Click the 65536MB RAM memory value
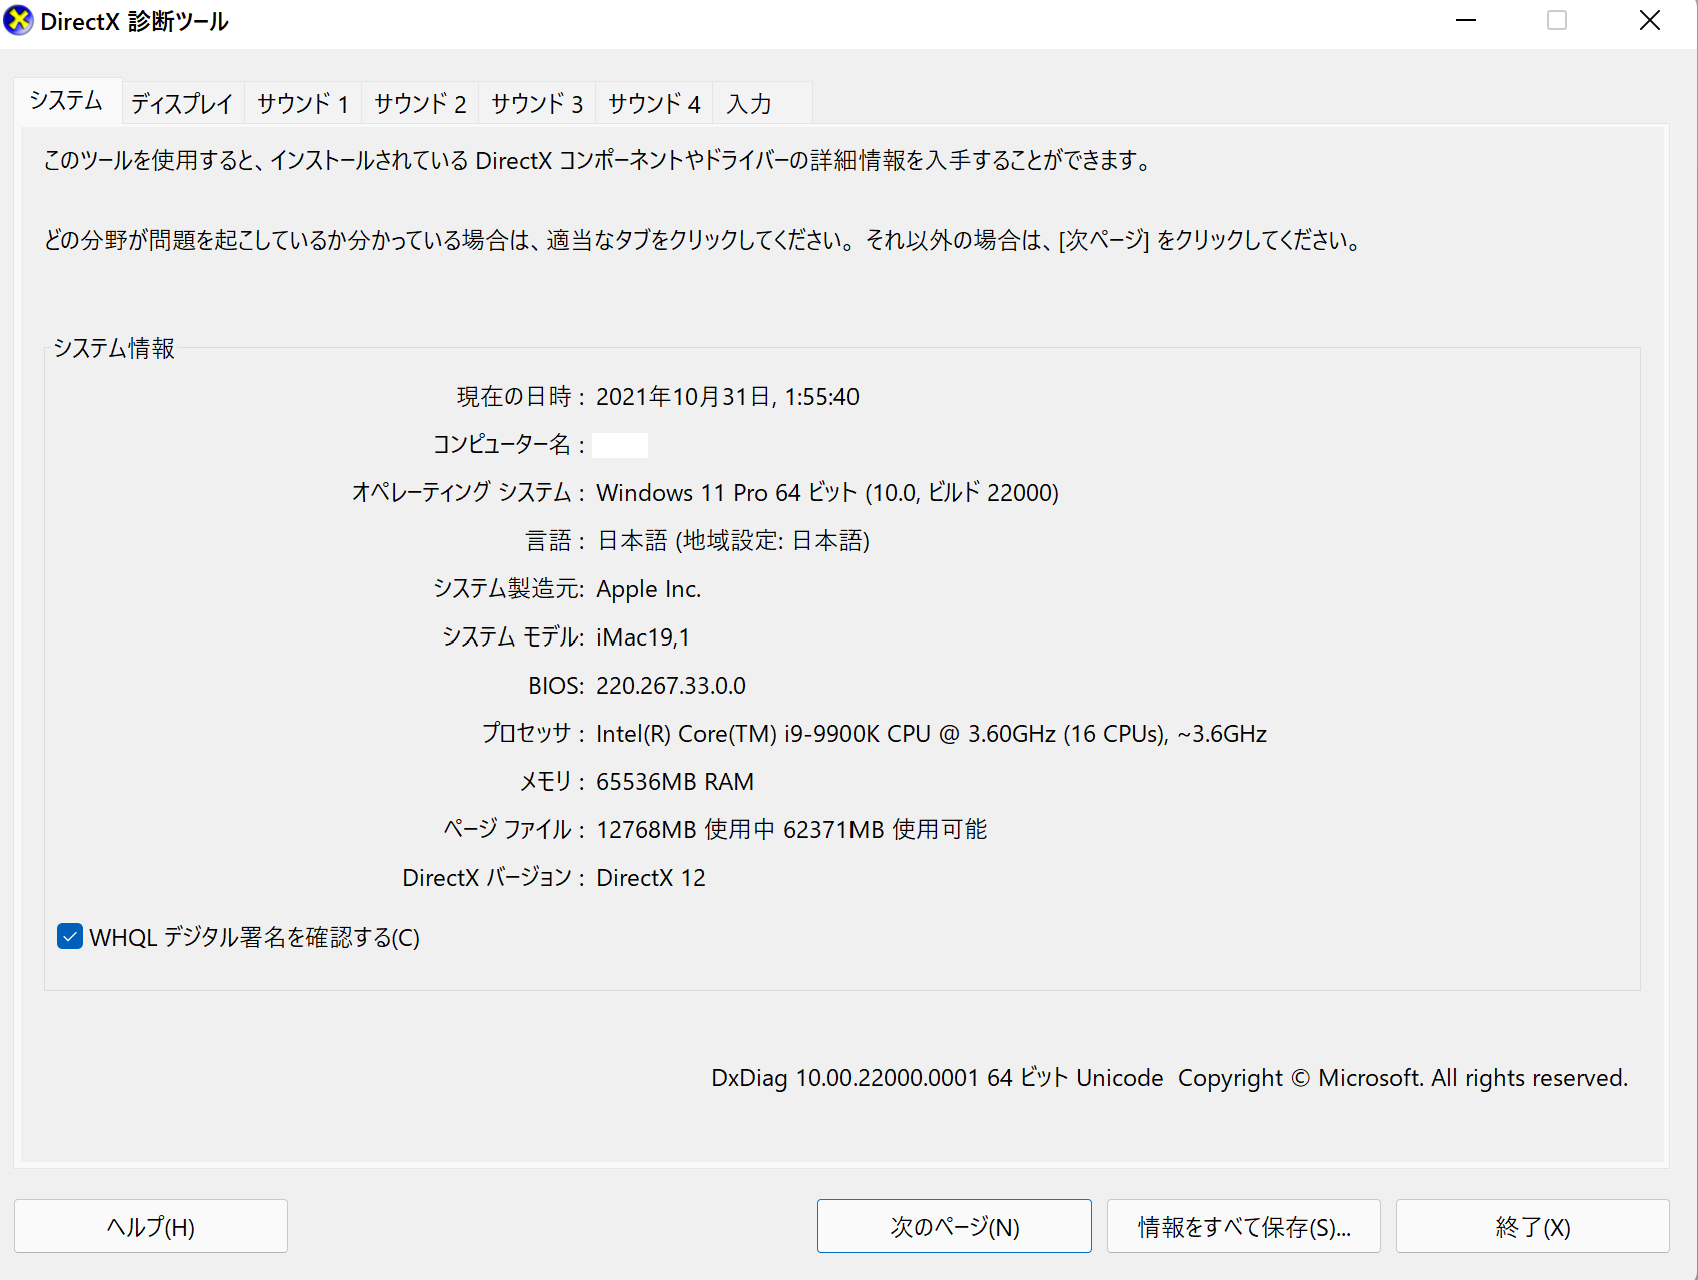This screenshot has width=1698, height=1280. [x=675, y=782]
